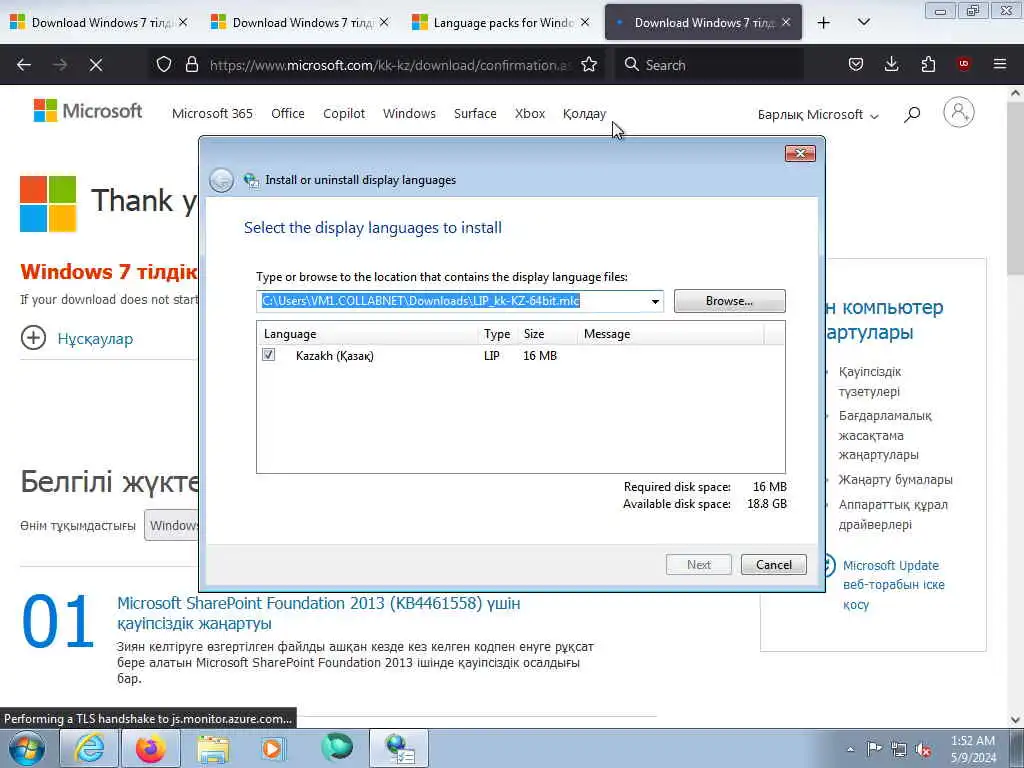Stop page loading with the X icon
The image size is (1024, 768).
96,65
